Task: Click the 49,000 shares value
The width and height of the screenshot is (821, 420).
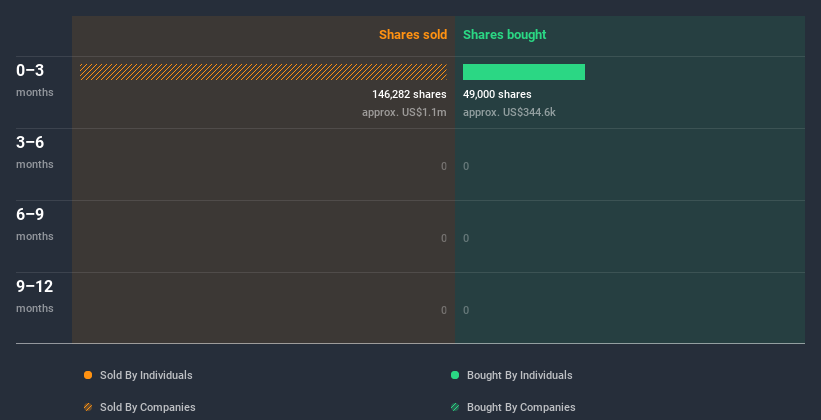Action: 497,94
